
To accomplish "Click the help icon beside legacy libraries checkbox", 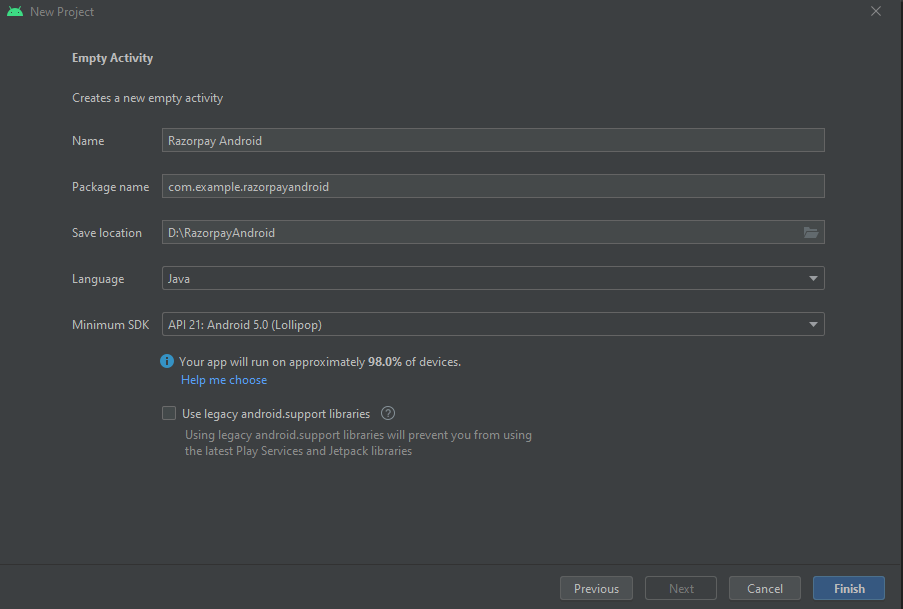I will coord(387,413).
